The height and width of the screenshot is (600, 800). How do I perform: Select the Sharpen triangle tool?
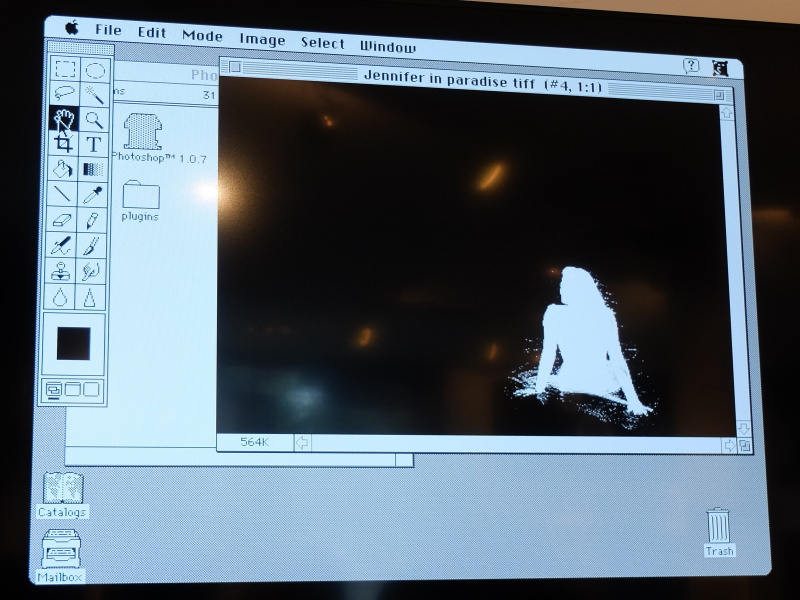click(x=90, y=297)
